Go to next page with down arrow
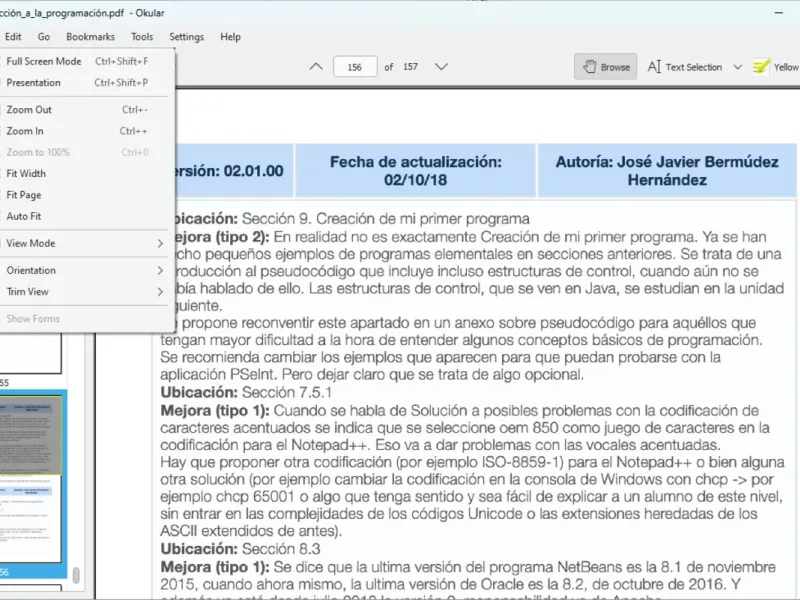 441,67
